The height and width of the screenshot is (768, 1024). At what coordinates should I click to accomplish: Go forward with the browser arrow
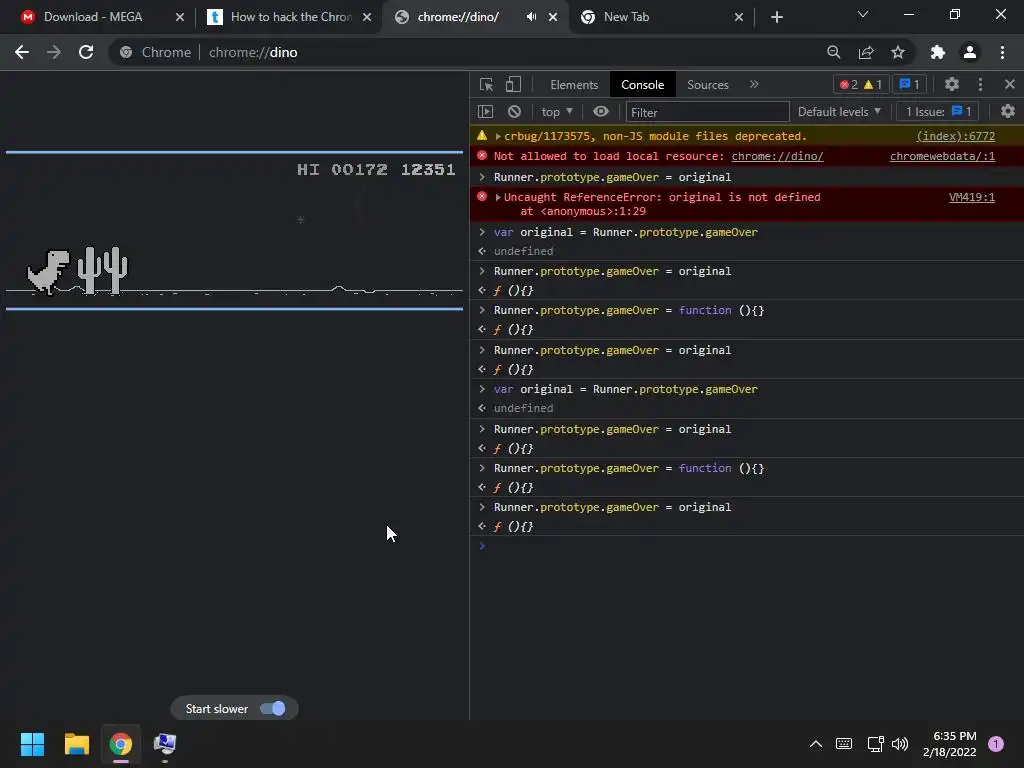(54, 52)
